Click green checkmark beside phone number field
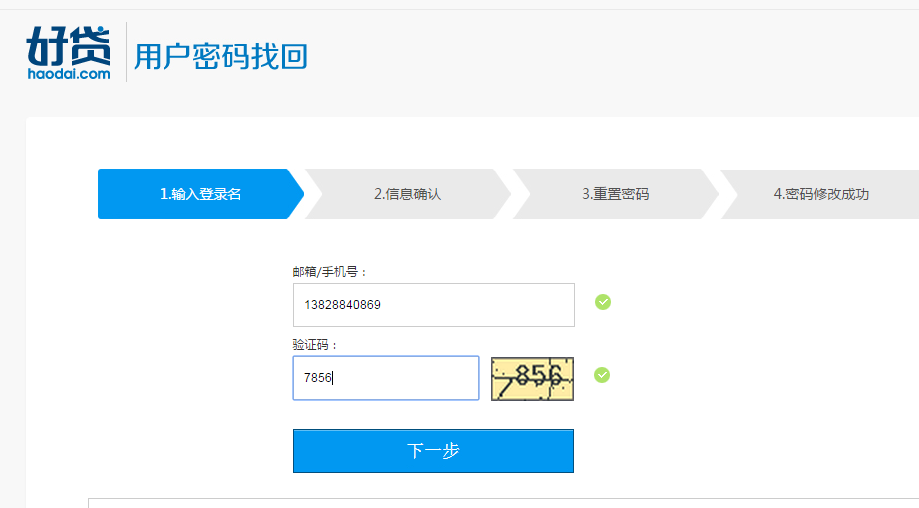The image size is (919, 508). [x=603, y=302]
